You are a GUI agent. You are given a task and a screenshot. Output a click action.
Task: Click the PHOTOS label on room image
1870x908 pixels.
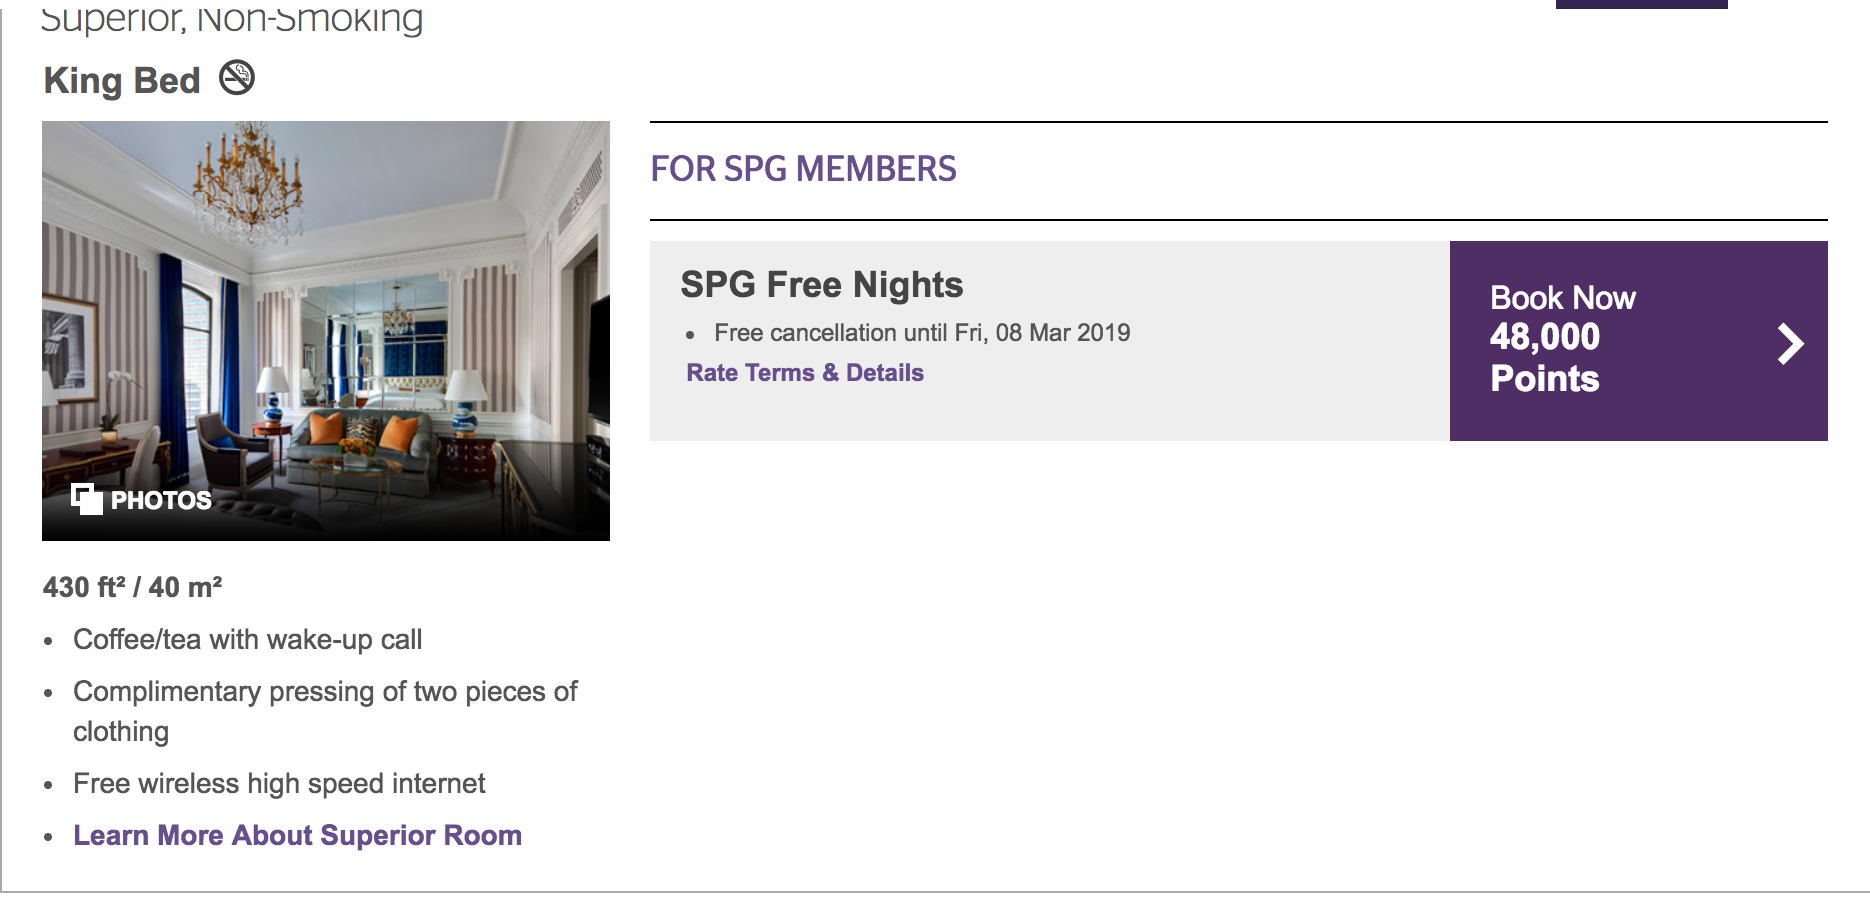tap(161, 500)
